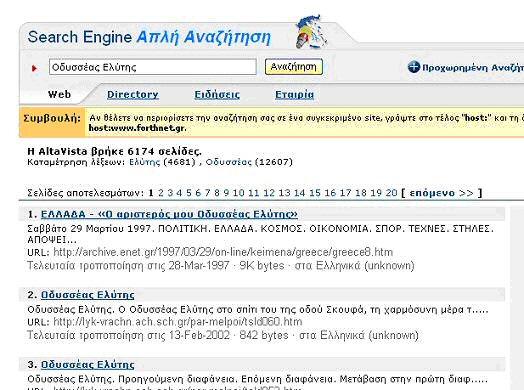Go to results page 14
This screenshot has height=390, width=524.
[299, 193]
